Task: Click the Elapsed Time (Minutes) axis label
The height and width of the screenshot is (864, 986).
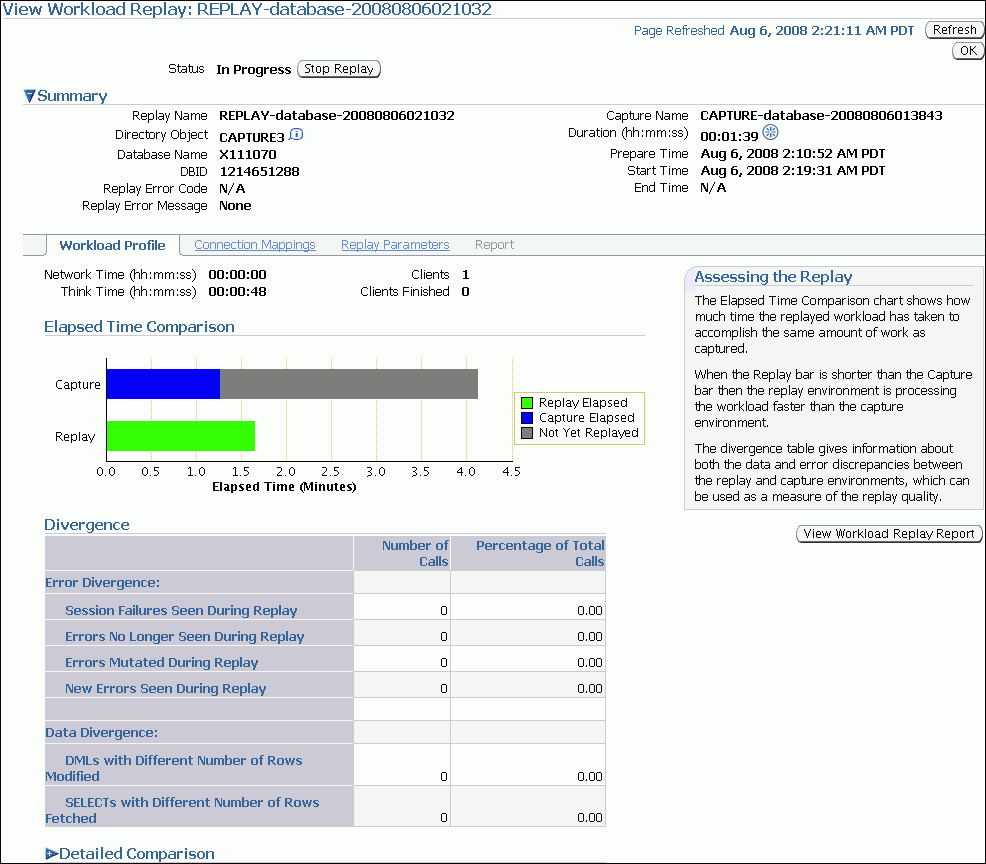Action: click(284, 487)
